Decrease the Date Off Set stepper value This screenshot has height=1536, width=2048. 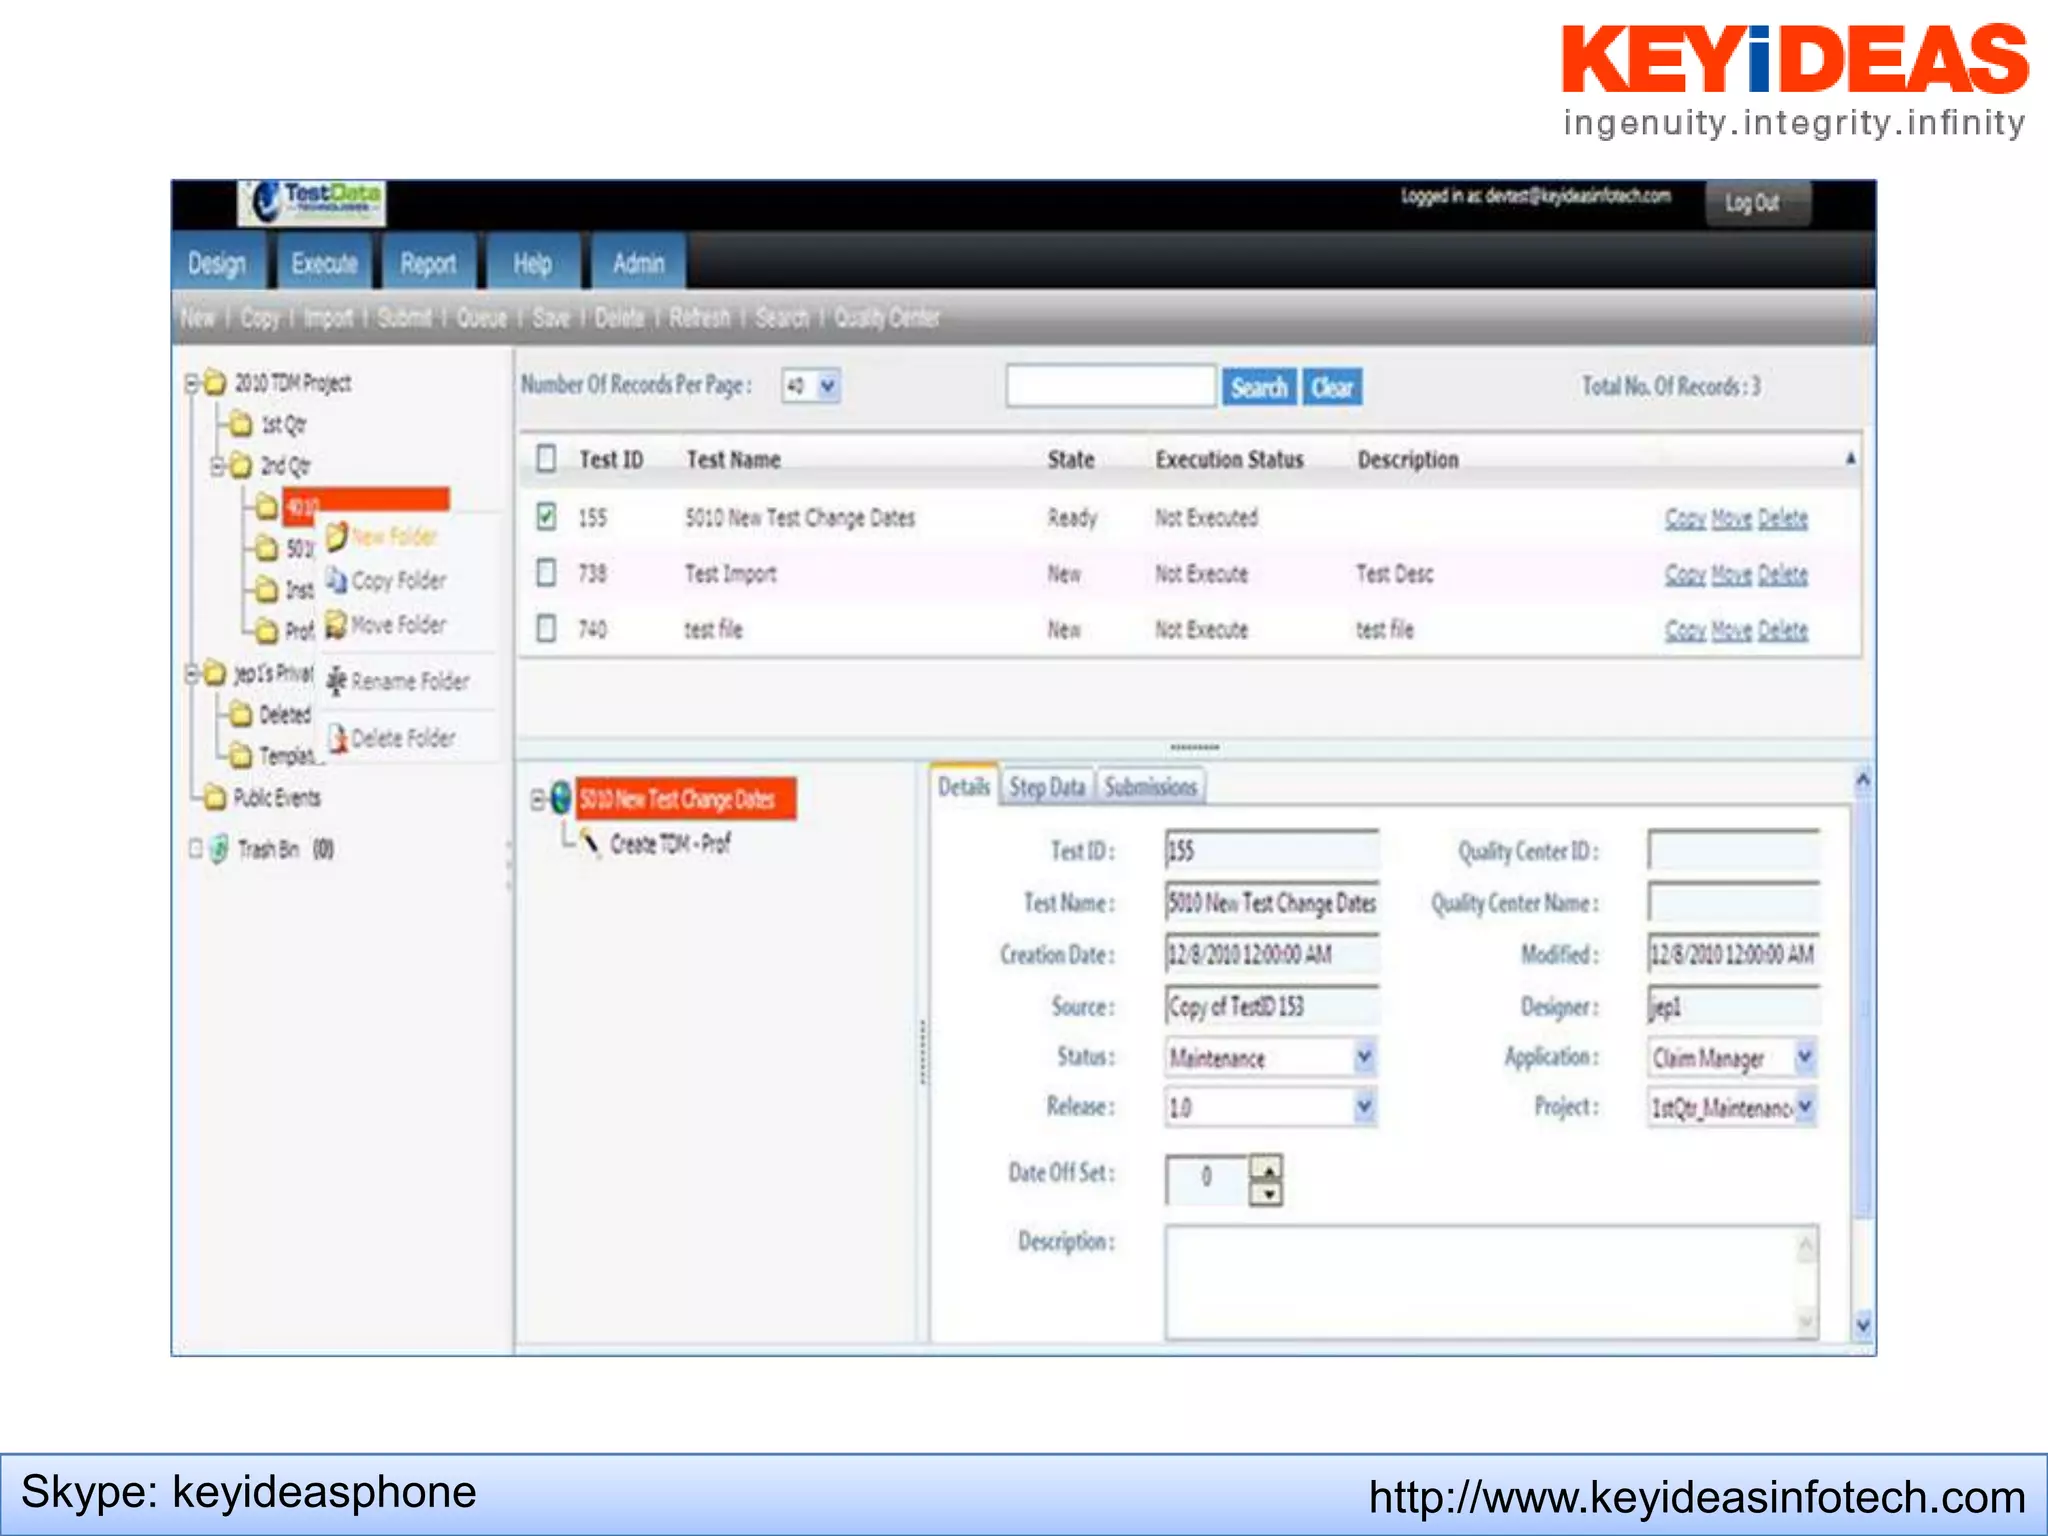point(1267,1193)
